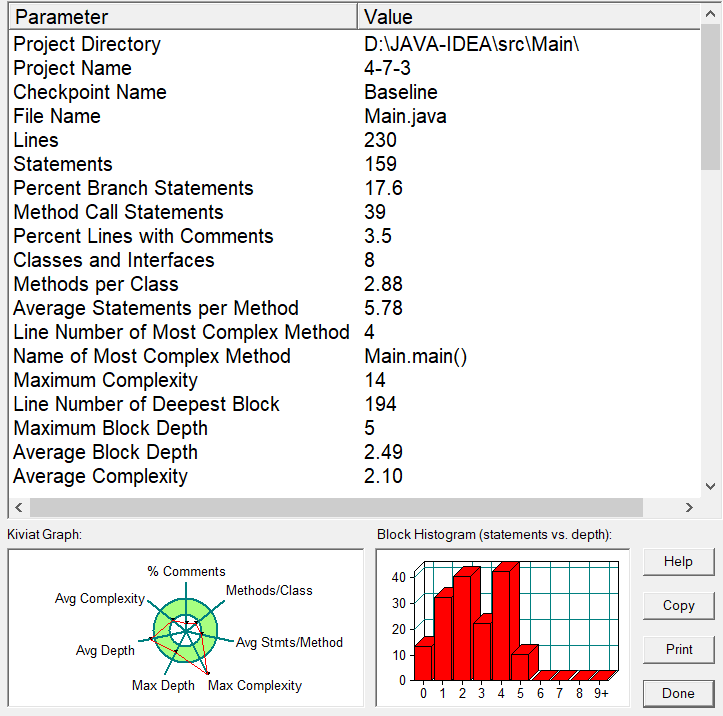Screen dimensions: 723x716
Task: Click the horizontal scrollbar right arrow
Action: (x=689, y=508)
